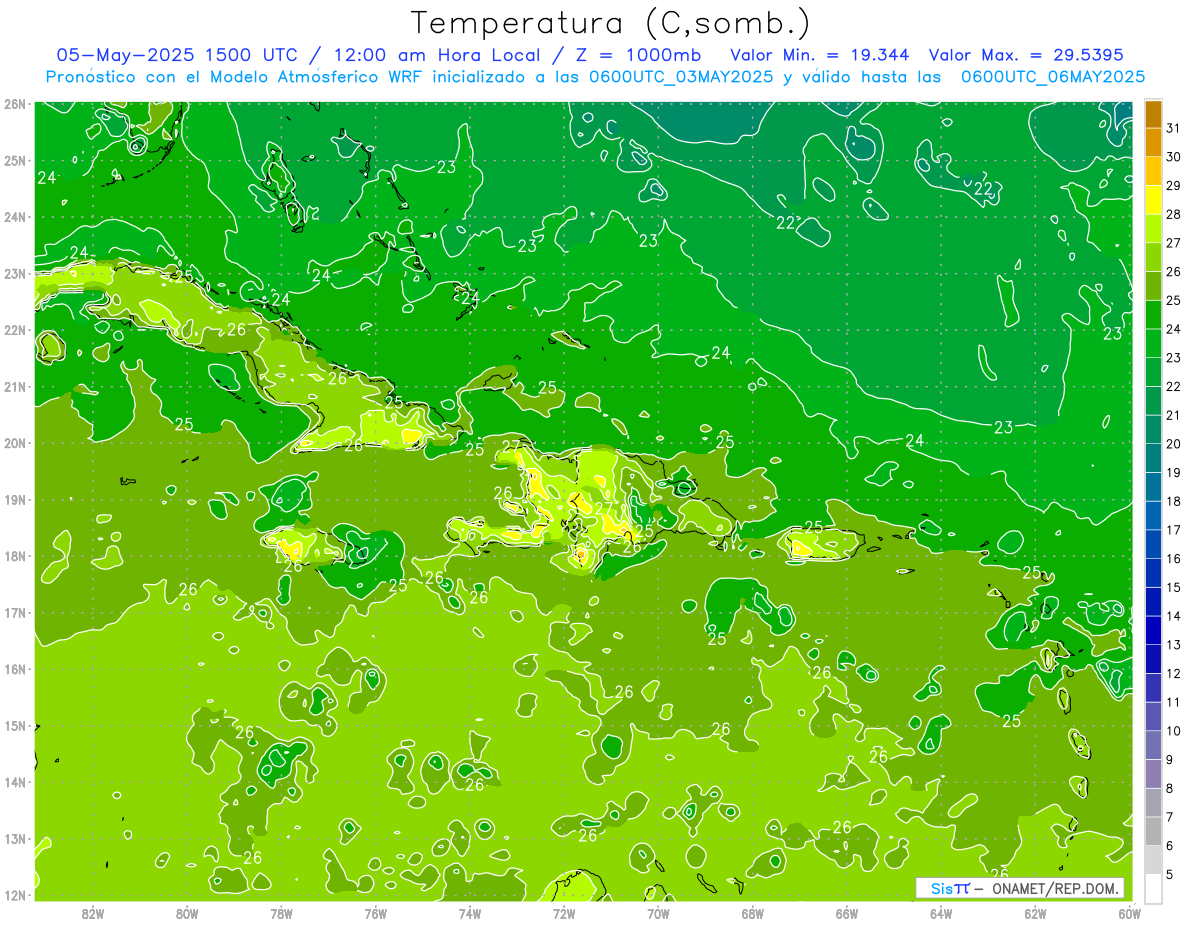Click legend value "5" on the color scale
This screenshot has height=927, width=1200.
tap(1170, 873)
